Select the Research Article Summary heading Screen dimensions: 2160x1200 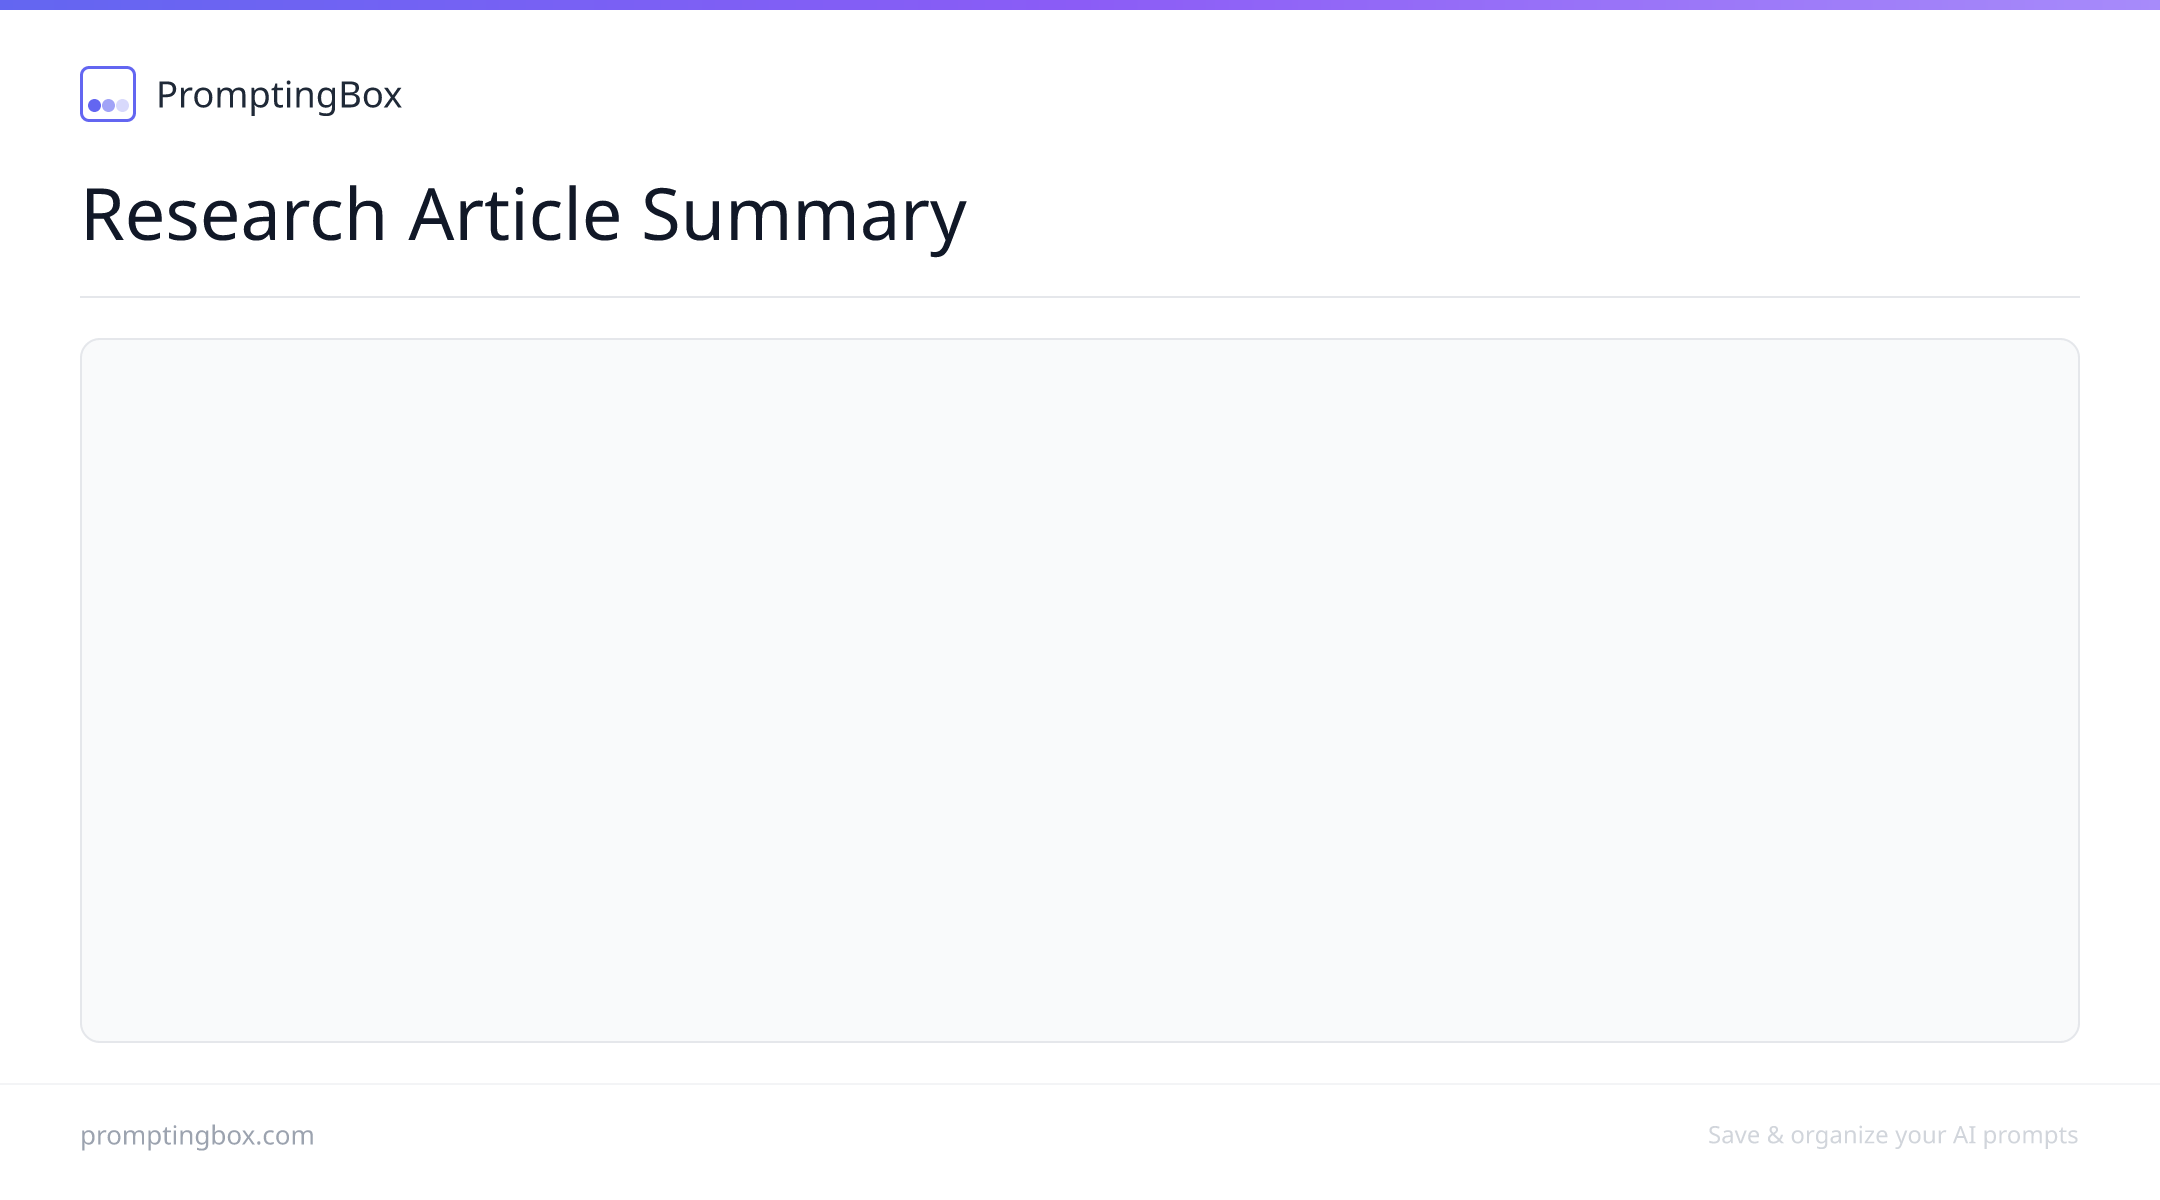523,214
